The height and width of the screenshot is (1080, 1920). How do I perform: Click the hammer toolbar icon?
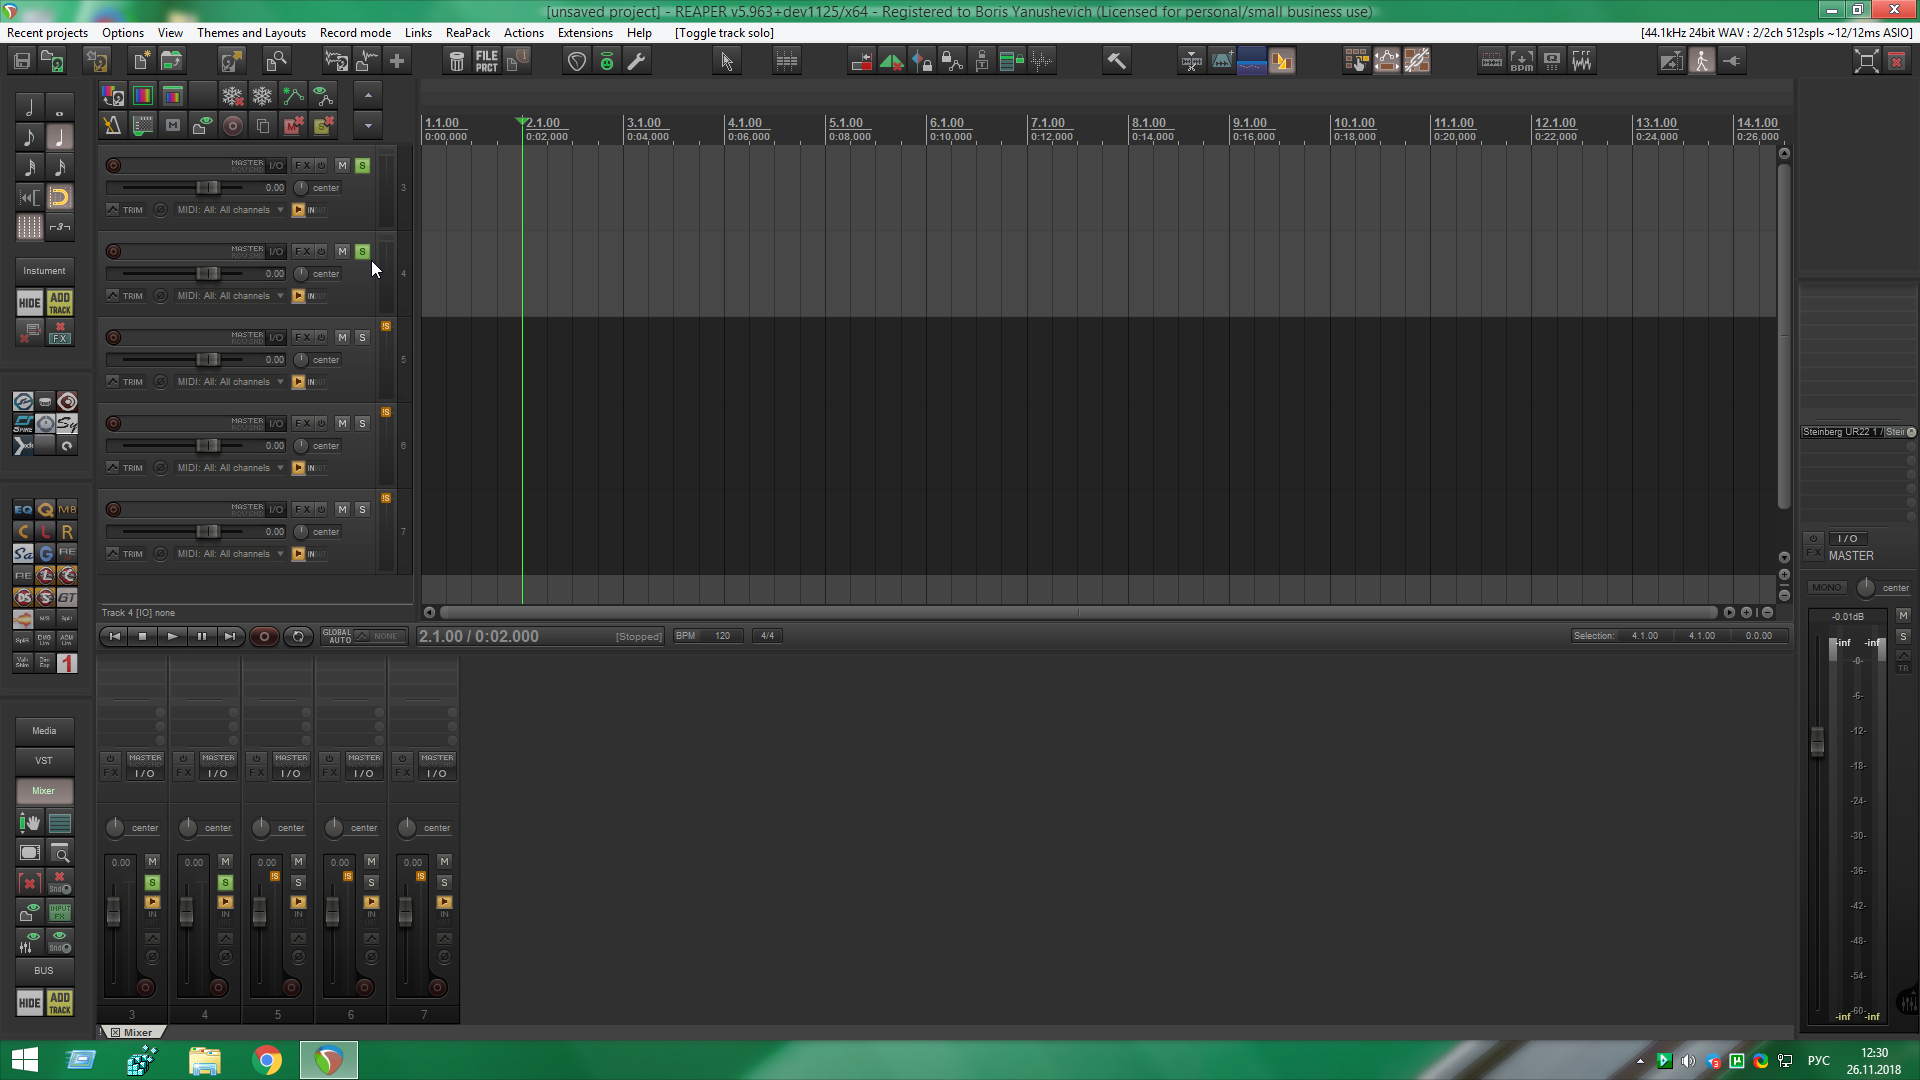click(x=1116, y=62)
